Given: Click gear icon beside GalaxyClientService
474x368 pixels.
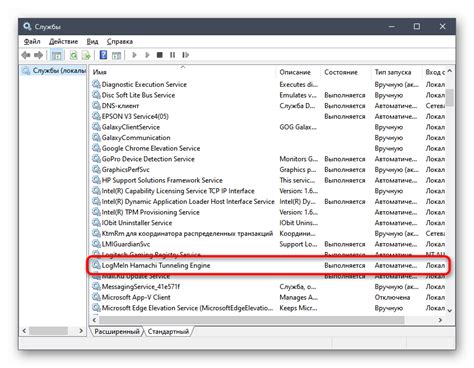Looking at the screenshot, I should (x=96, y=127).
